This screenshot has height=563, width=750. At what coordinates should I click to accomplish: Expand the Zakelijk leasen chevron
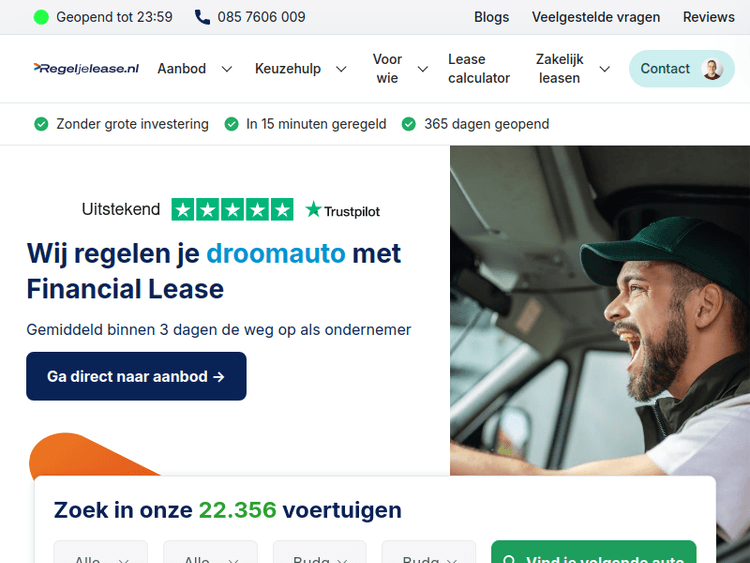click(x=605, y=69)
